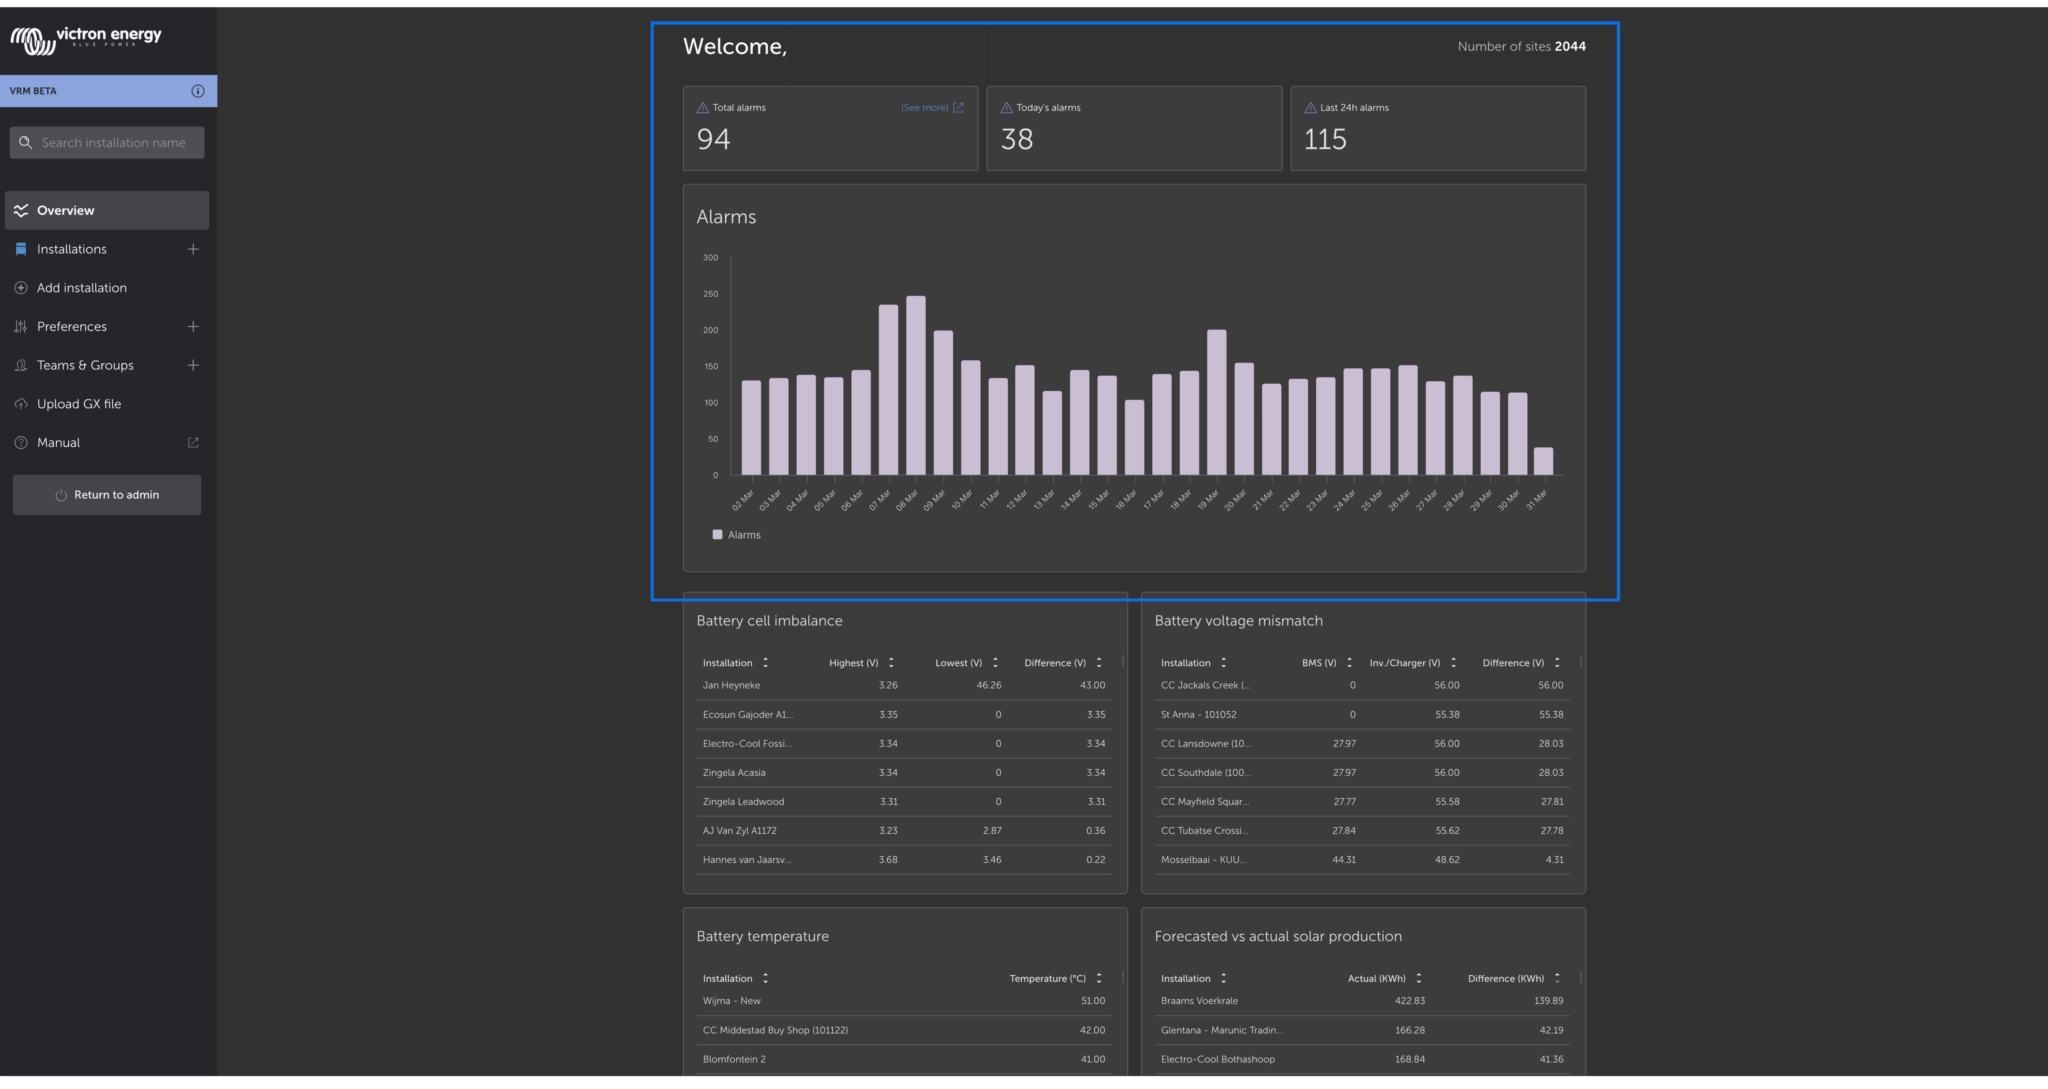Click the info icon next to VRM BETA

point(196,90)
